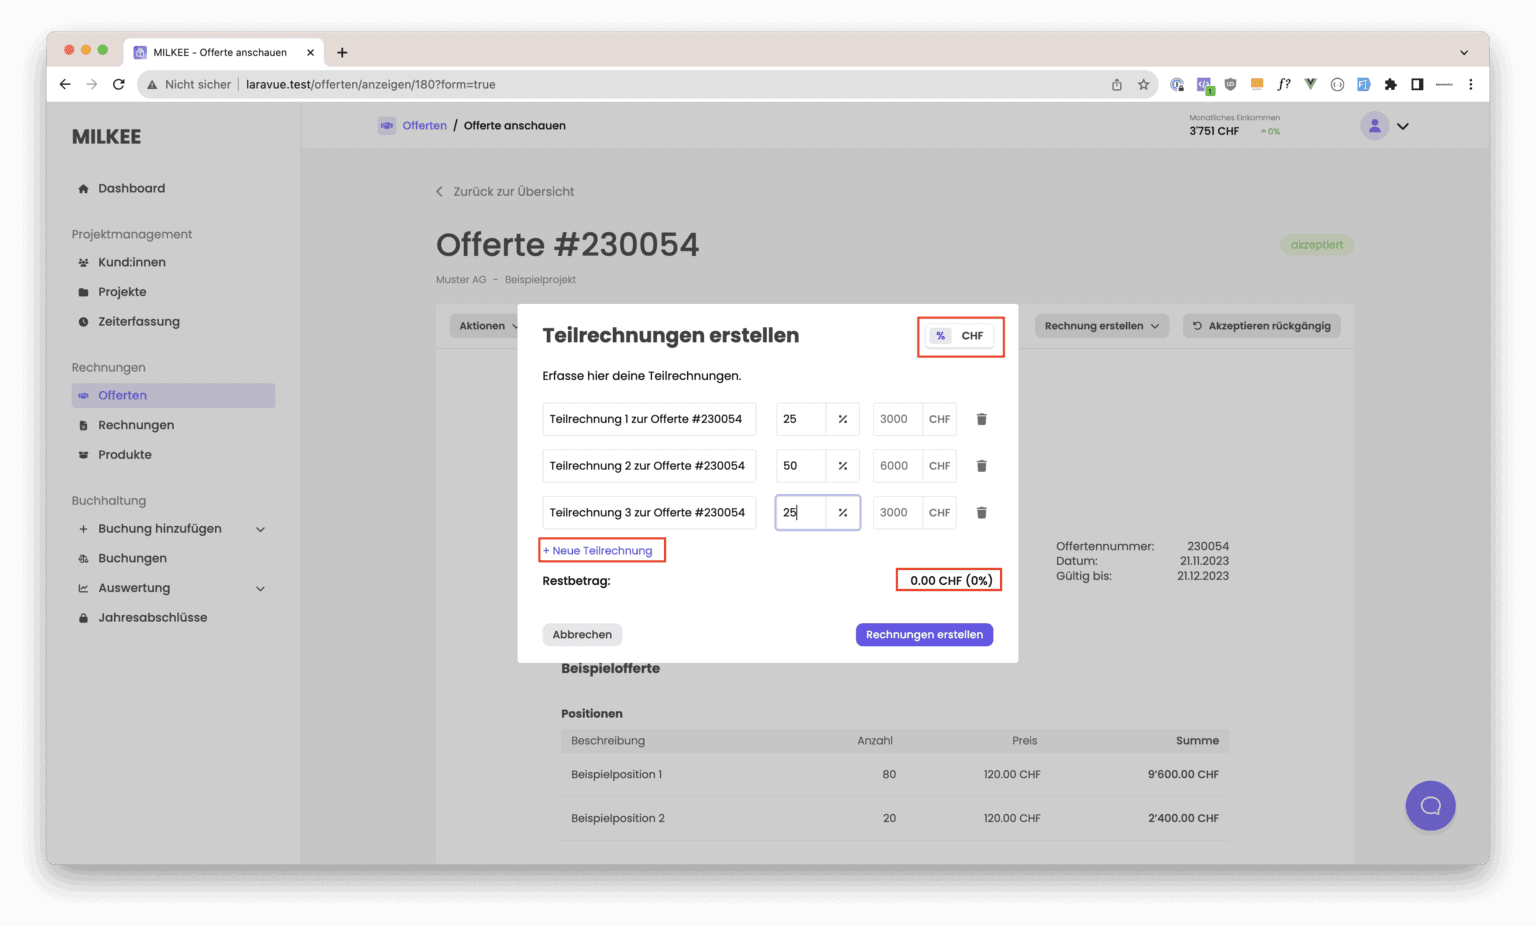Expand Auswertung sidebar section
The width and height of the screenshot is (1536, 926).
260,589
